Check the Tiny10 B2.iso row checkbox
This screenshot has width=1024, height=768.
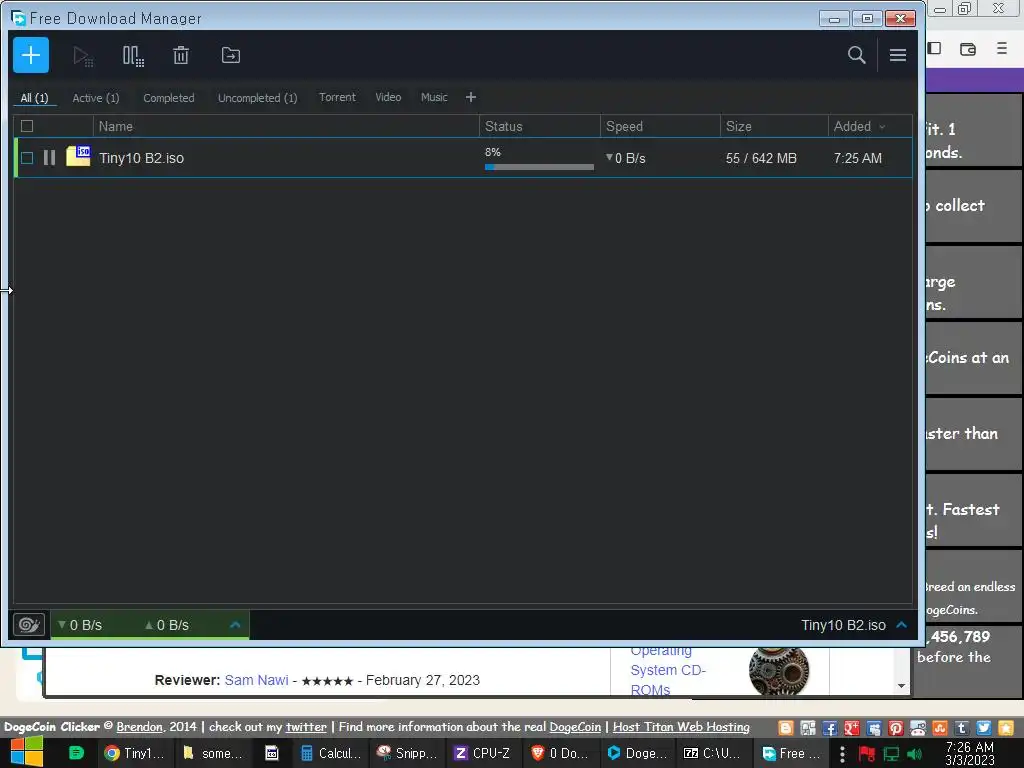[x=27, y=157]
